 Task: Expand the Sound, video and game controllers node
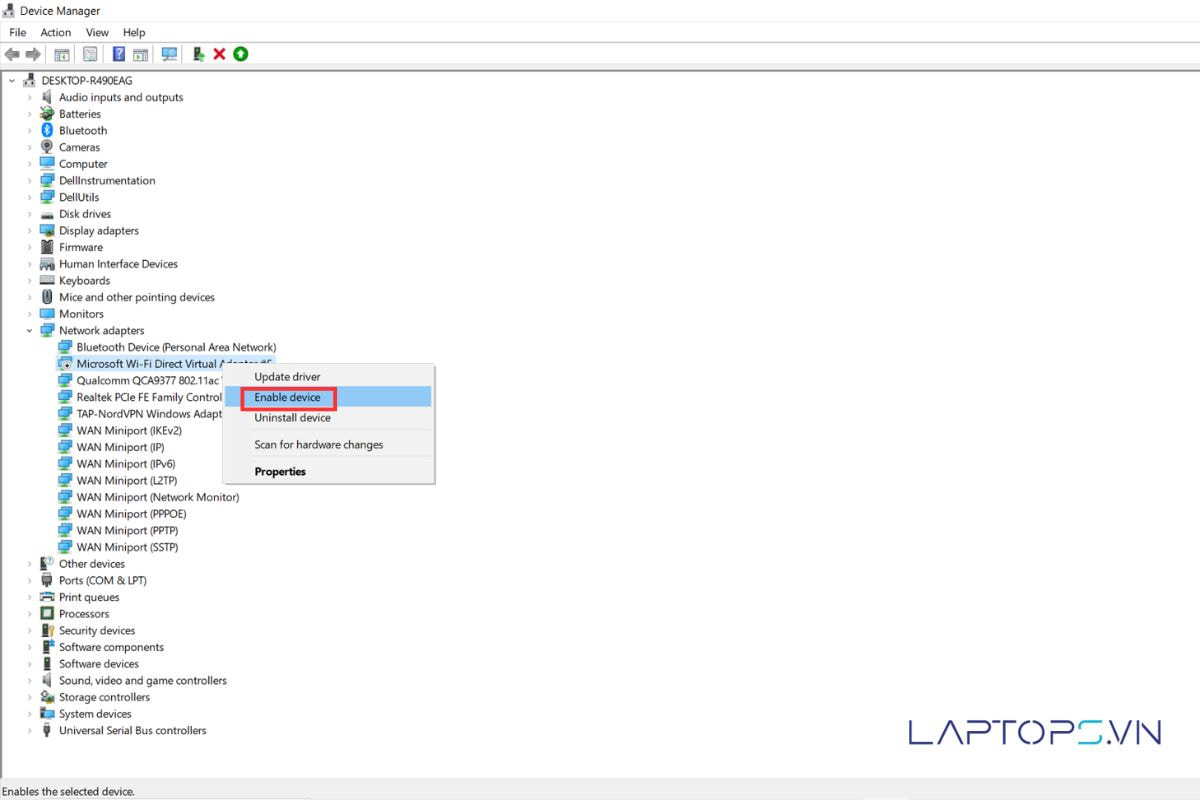point(30,681)
